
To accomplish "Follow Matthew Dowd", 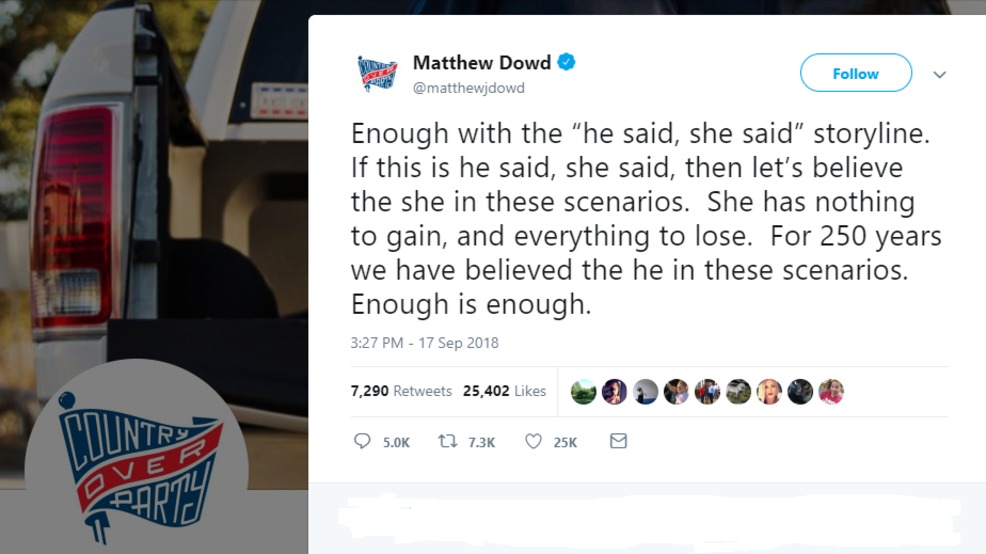I will coord(856,73).
